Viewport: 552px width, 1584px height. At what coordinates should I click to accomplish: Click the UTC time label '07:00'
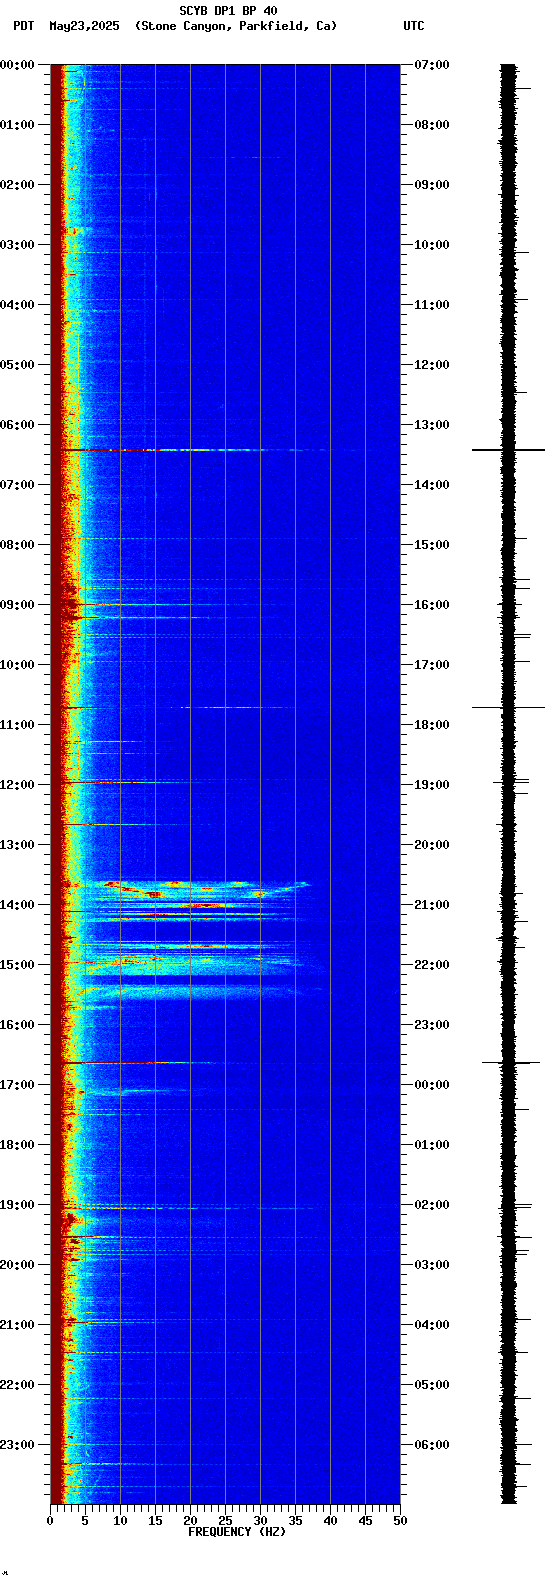[432, 65]
